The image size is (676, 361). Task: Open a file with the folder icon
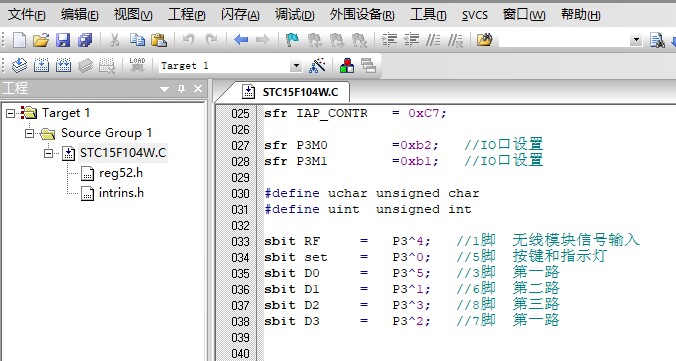[x=41, y=40]
